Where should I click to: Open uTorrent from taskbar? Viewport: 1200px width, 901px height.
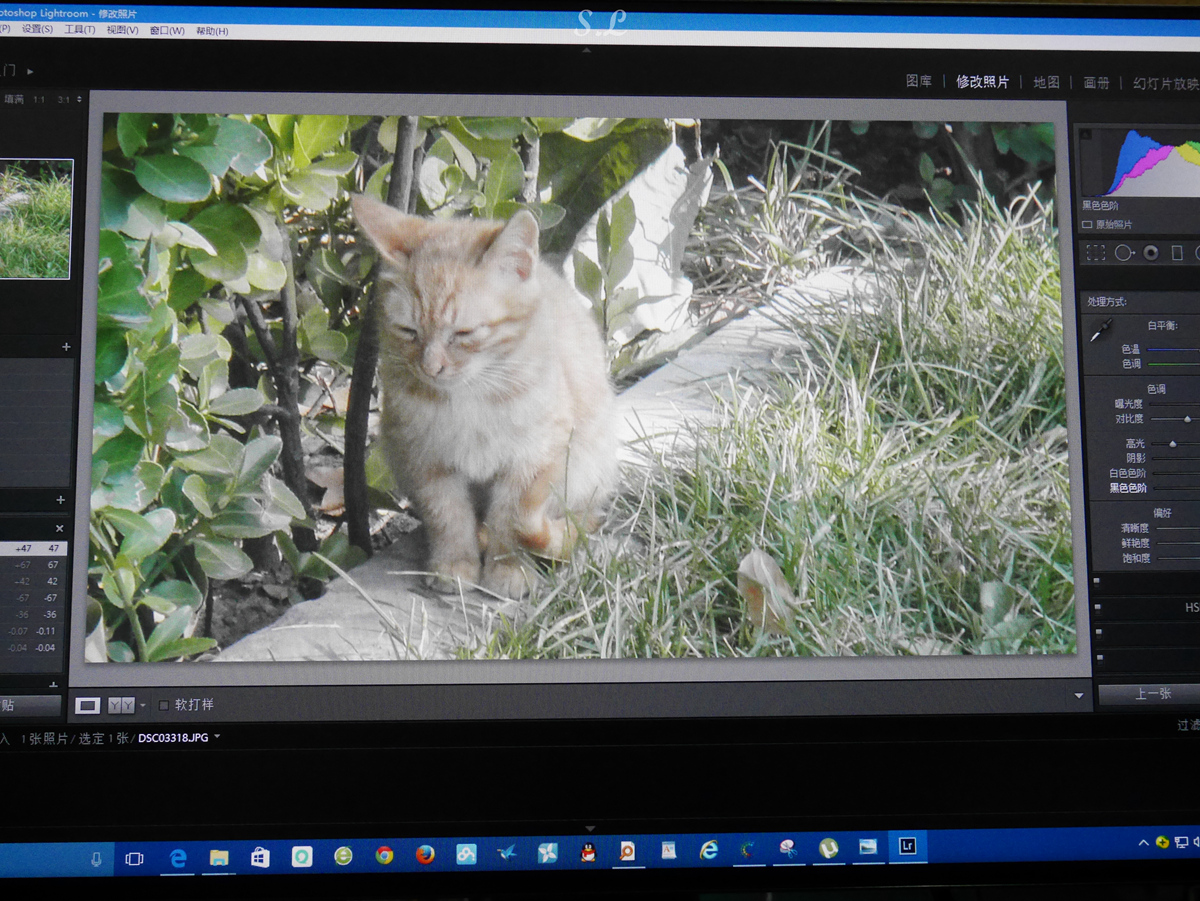click(828, 848)
